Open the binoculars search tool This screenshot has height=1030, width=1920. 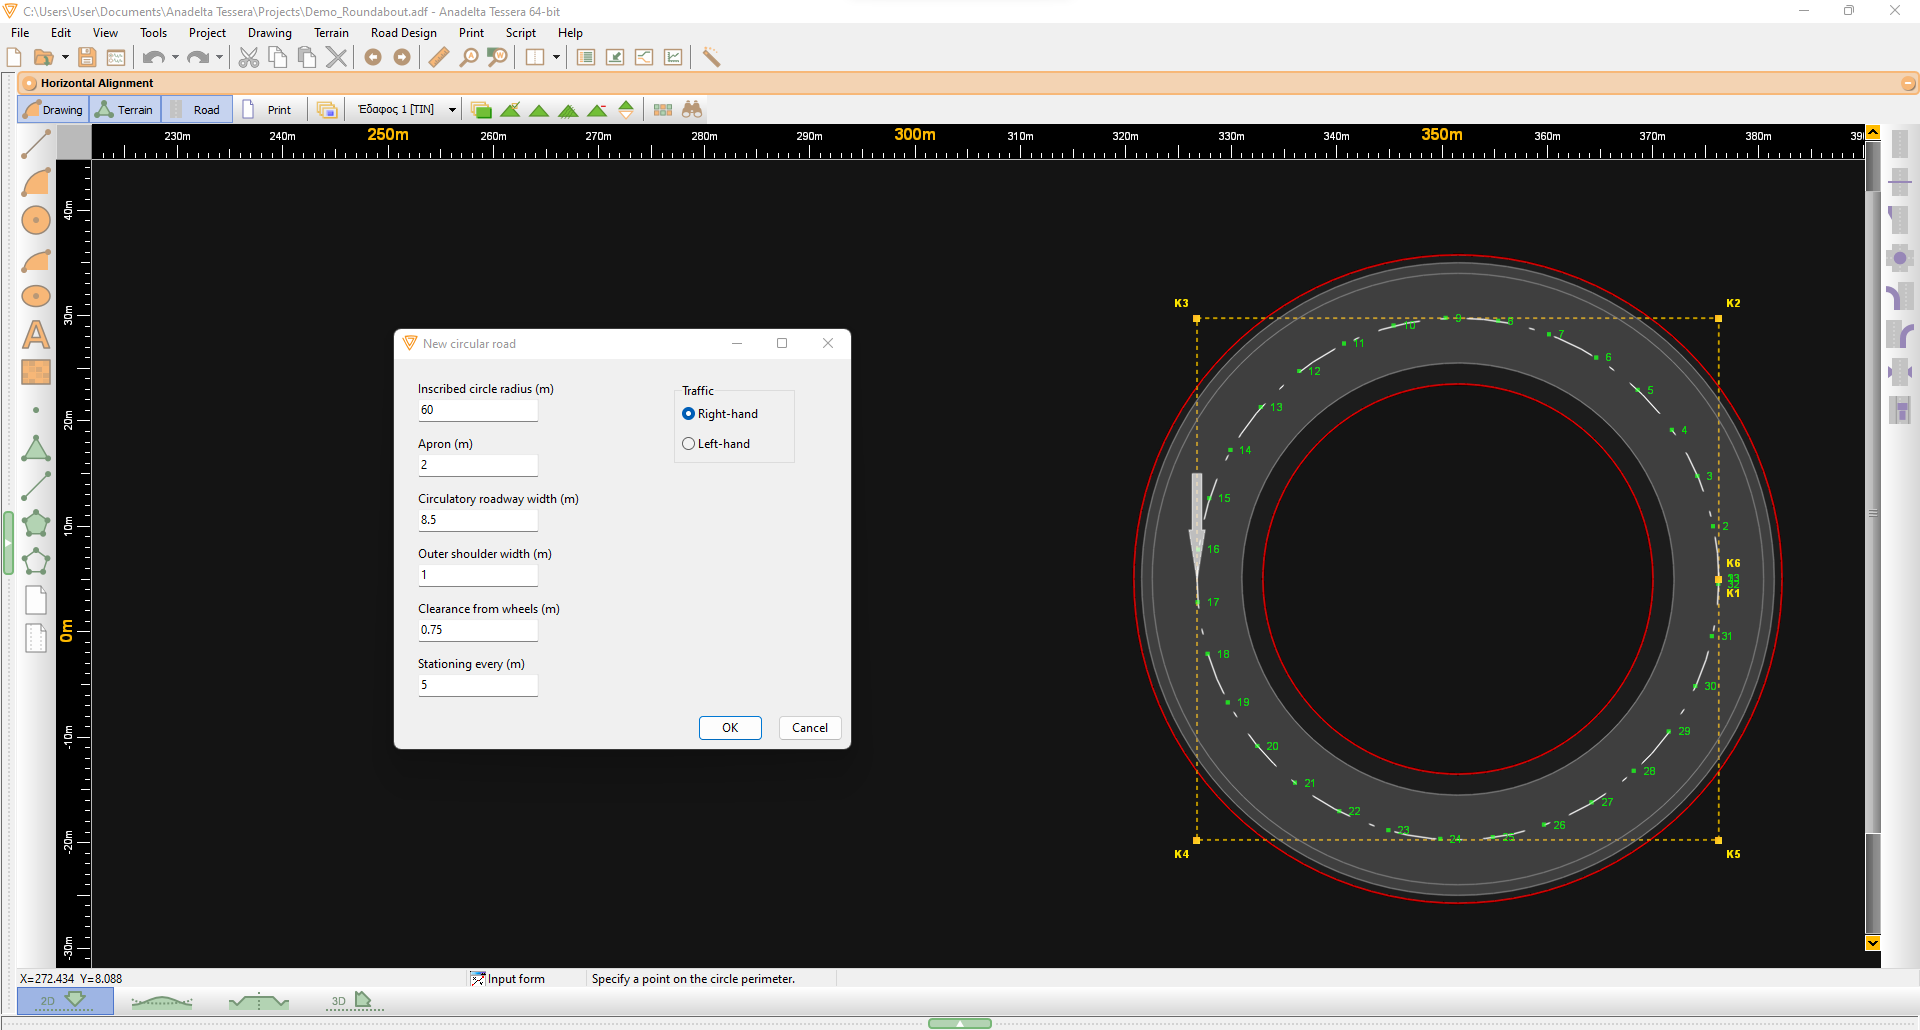(x=692, y=109)
